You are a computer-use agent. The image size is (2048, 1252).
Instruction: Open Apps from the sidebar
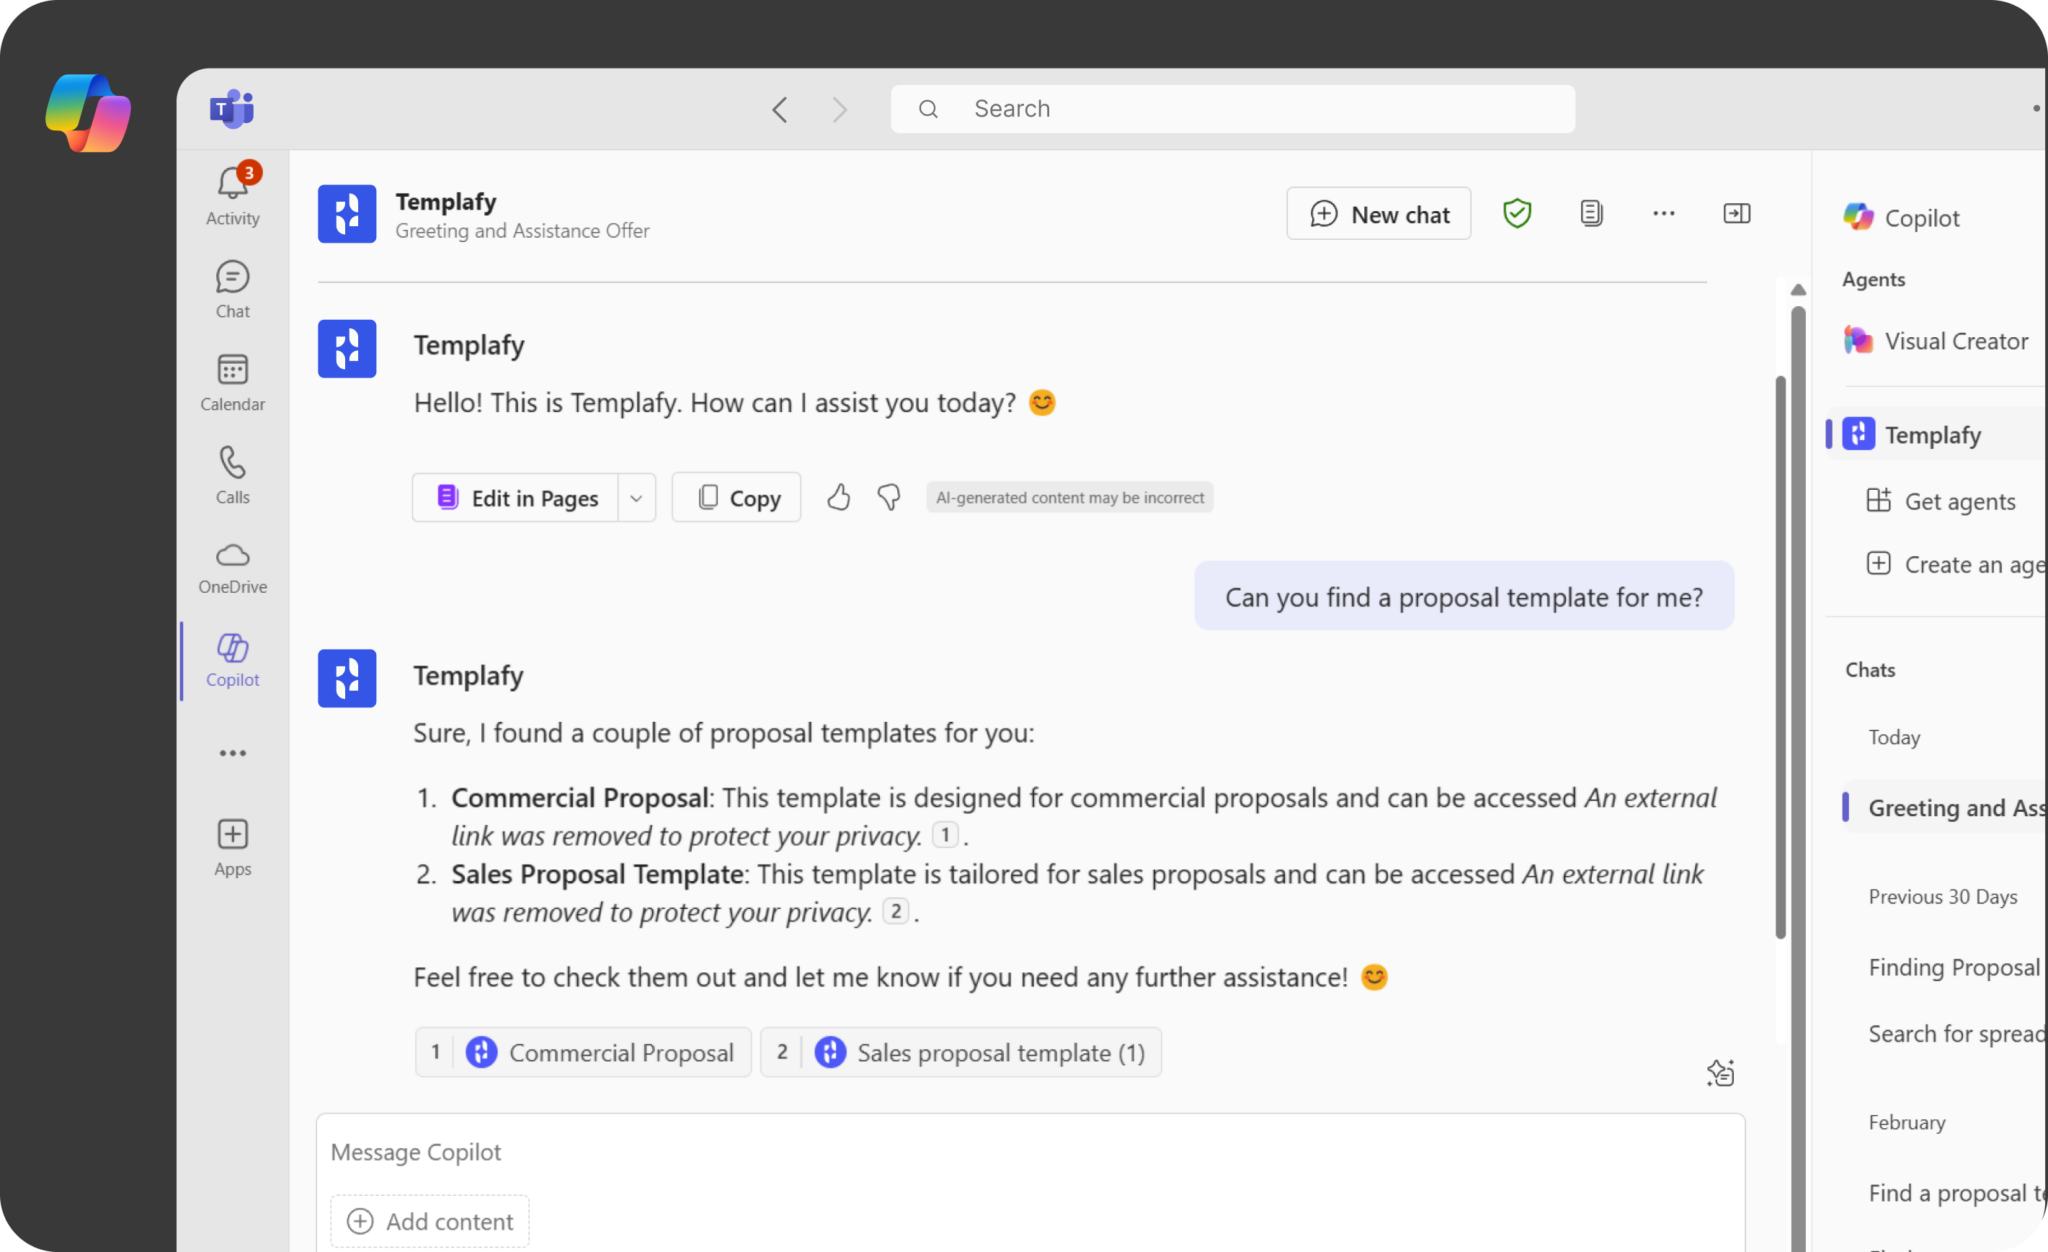[232, 843]
